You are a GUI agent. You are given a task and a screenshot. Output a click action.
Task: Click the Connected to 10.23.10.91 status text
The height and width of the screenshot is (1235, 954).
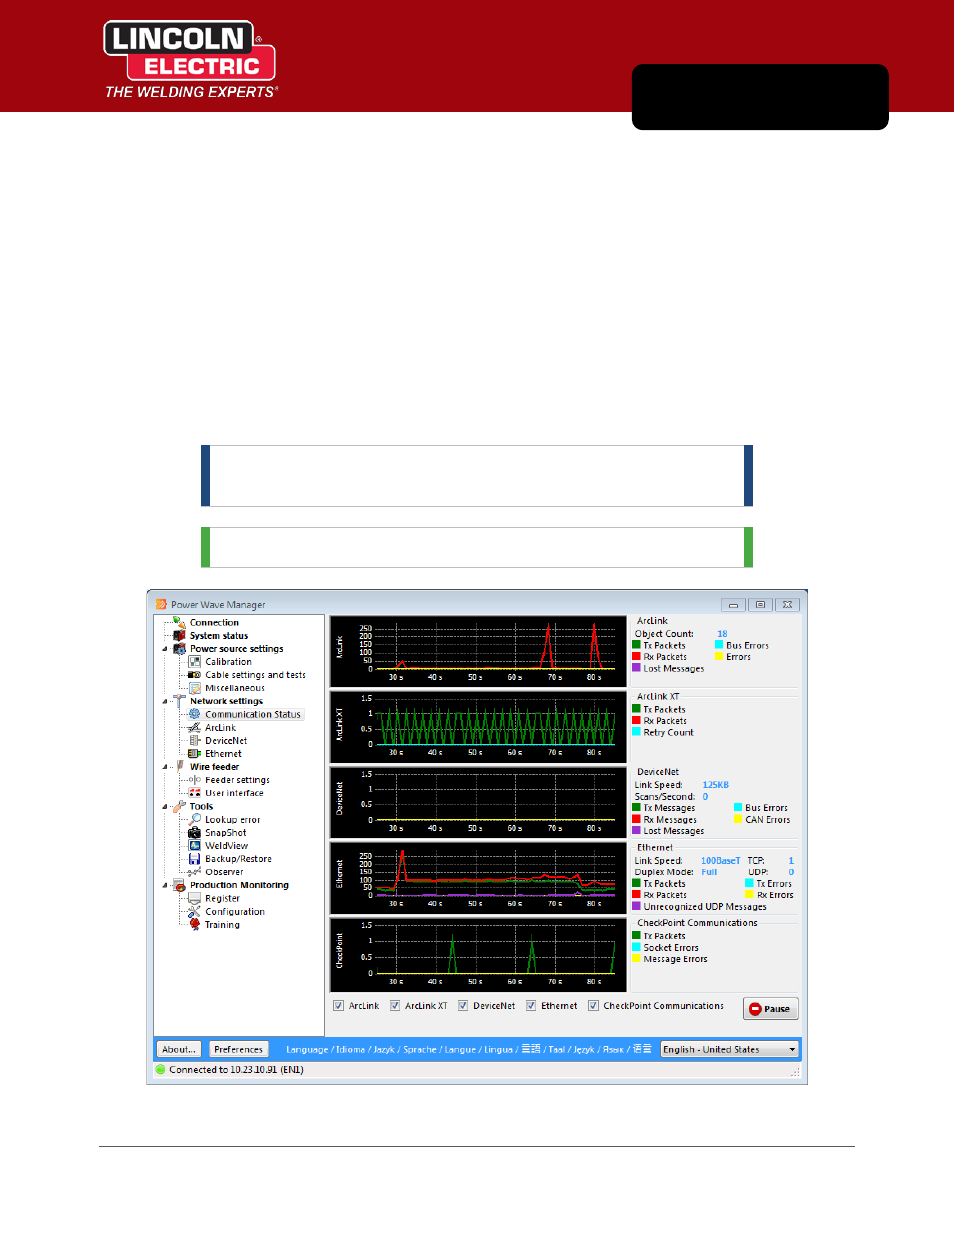point(236,1069)
